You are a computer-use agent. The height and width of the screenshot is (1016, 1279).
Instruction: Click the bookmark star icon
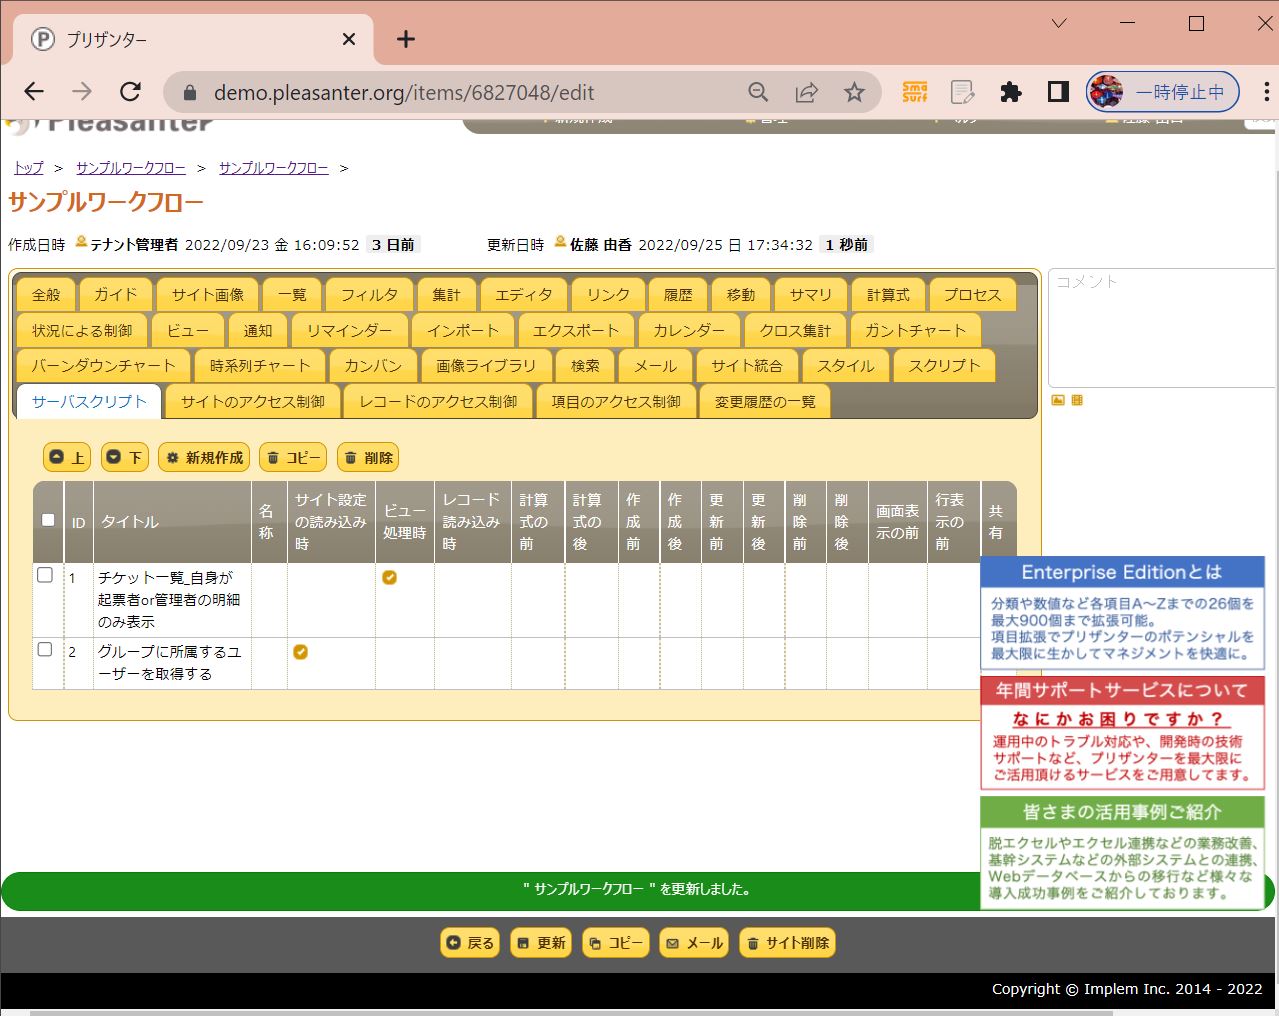coord(854,93)
